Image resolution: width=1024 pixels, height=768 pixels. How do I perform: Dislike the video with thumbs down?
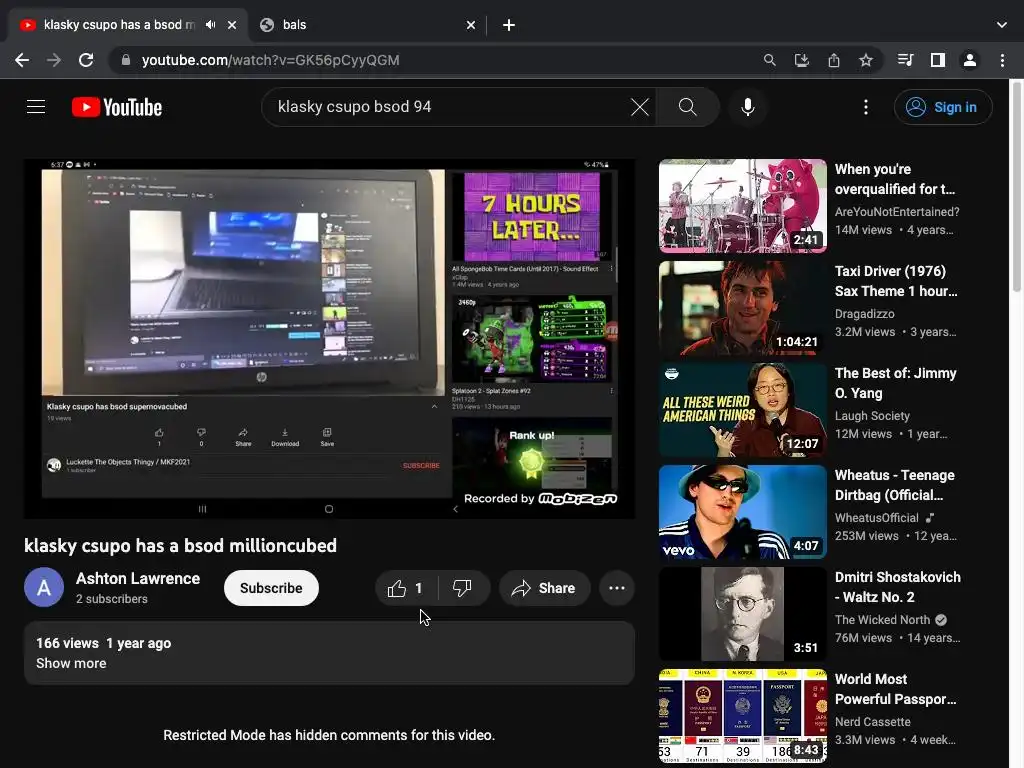click(x=462, y=588)
